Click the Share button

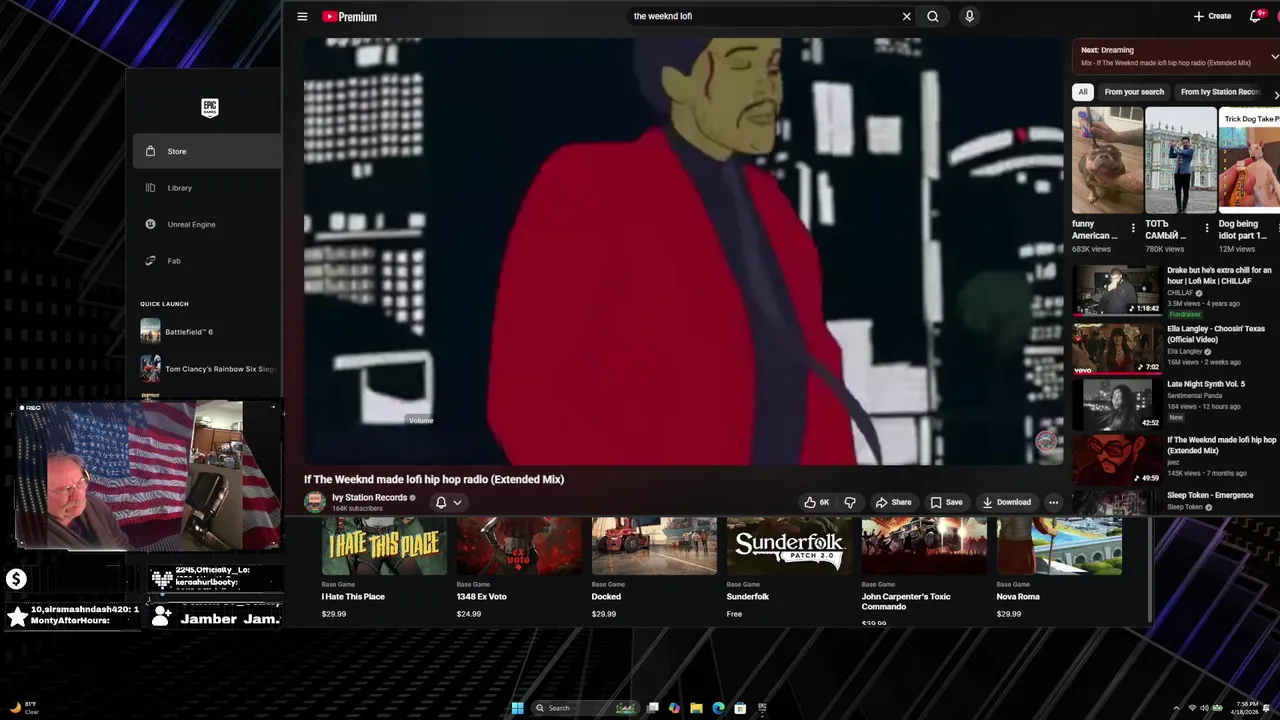tap(893, 502)
